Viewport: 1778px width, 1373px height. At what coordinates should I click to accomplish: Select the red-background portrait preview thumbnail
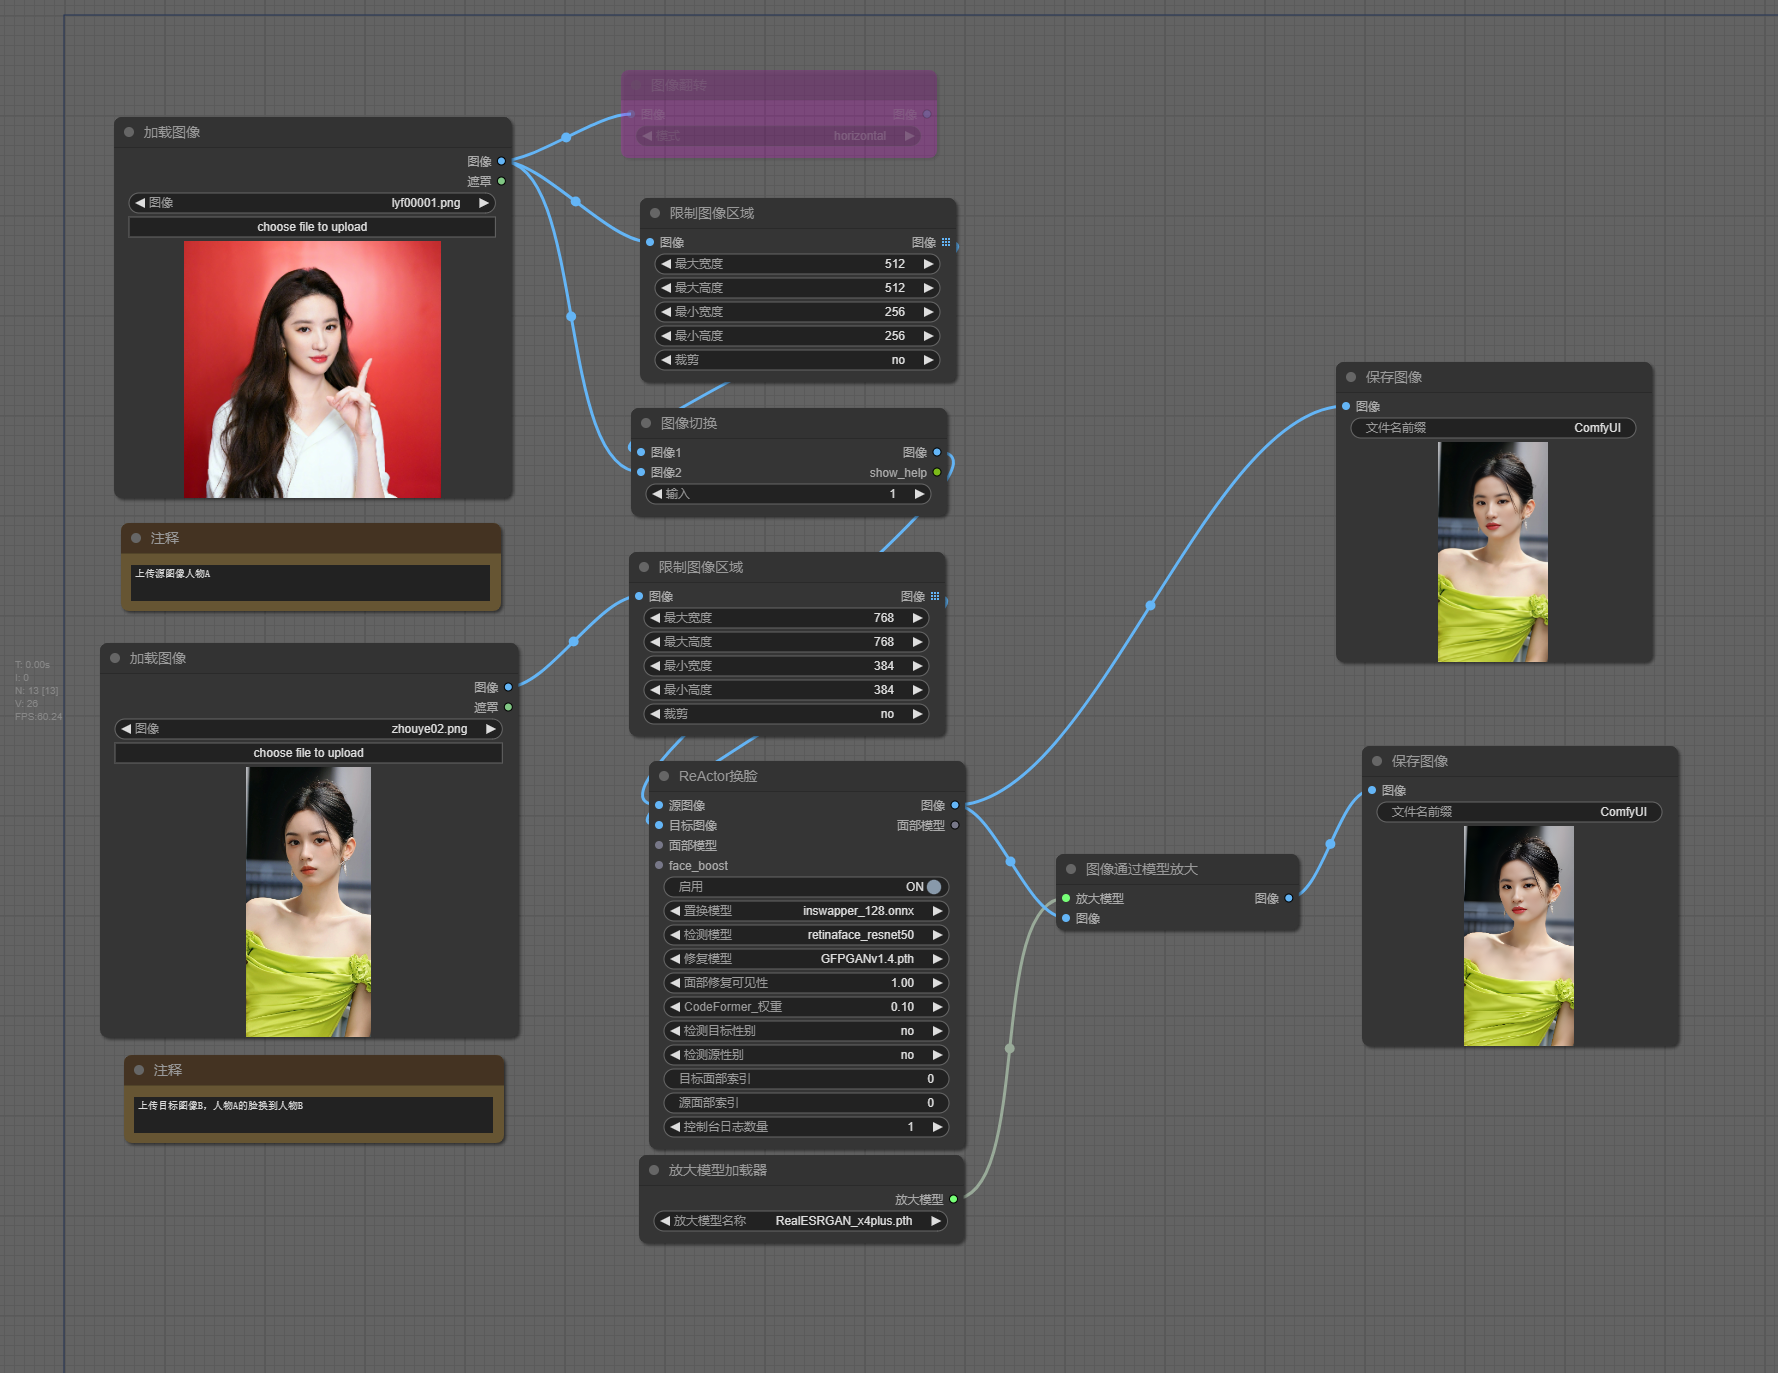coord(312,369)
